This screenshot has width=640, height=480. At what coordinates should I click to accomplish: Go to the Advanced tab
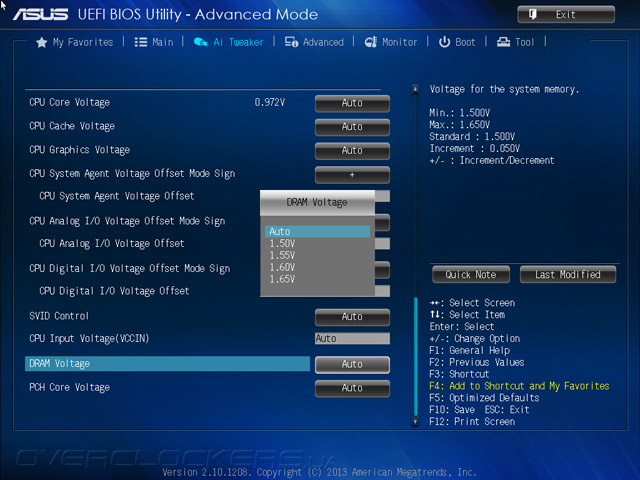coord(314,42)
